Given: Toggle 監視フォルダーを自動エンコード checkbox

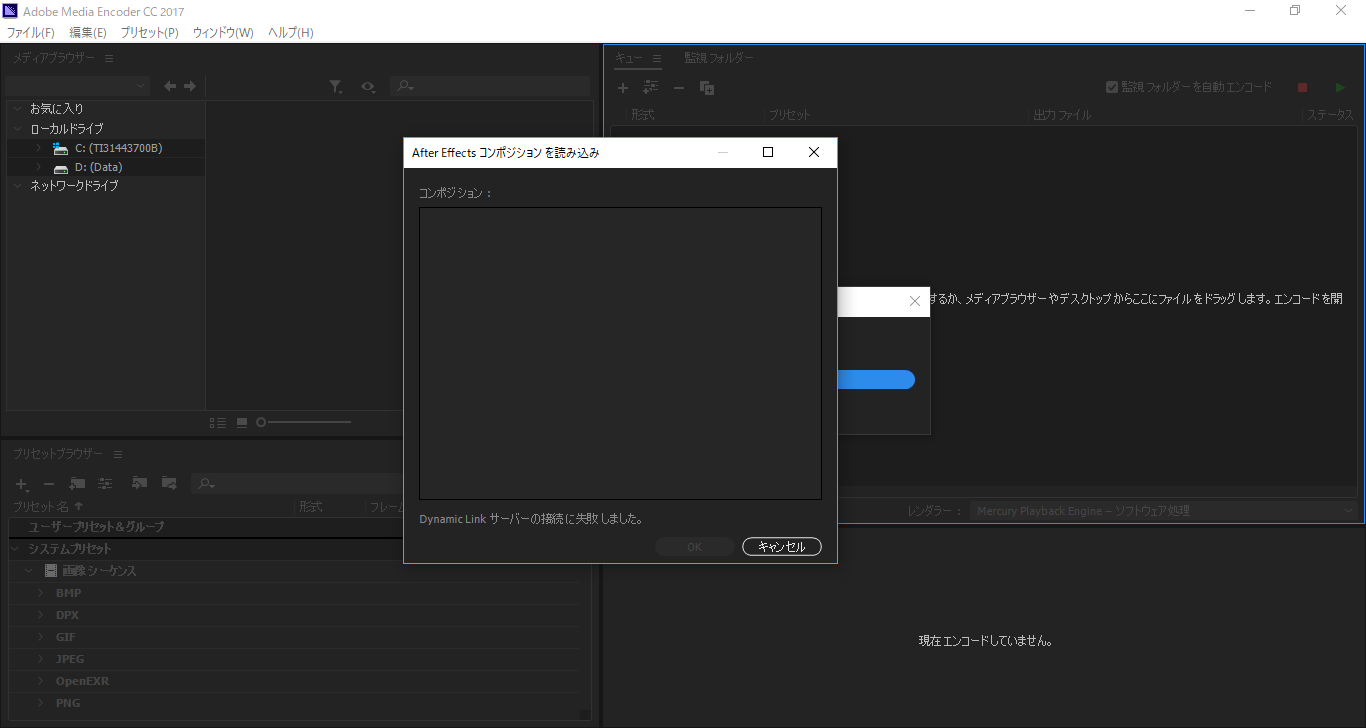Looking at the screenshot, I should click(1112, 87).
